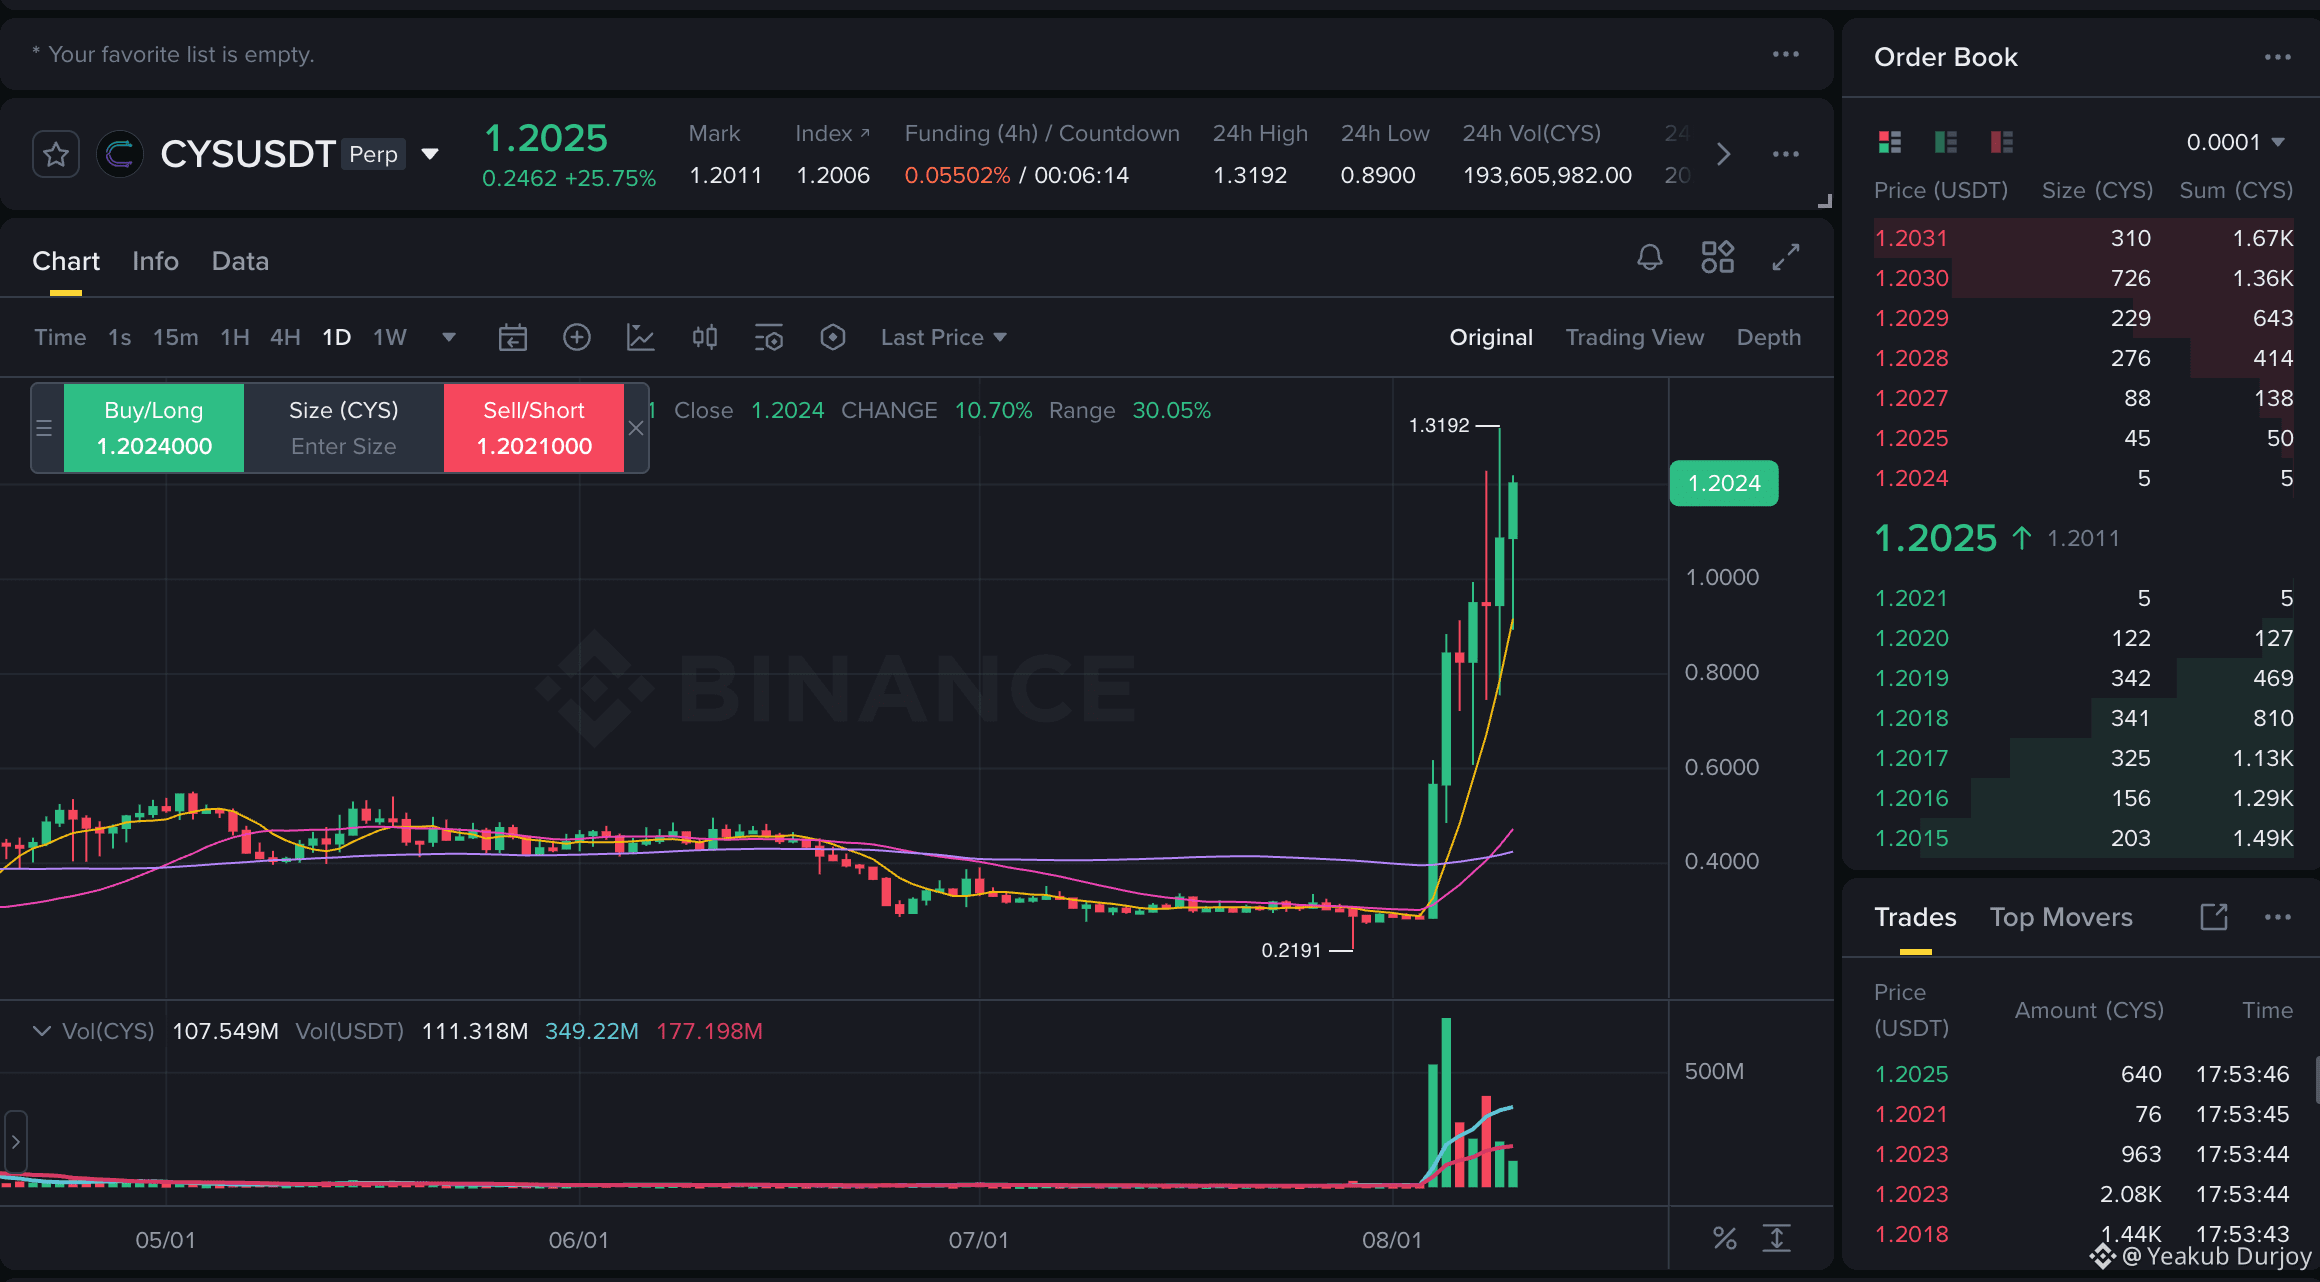Grab the quick order panel drag handle
This screenshot has height=1282, width=2320.
44,428
